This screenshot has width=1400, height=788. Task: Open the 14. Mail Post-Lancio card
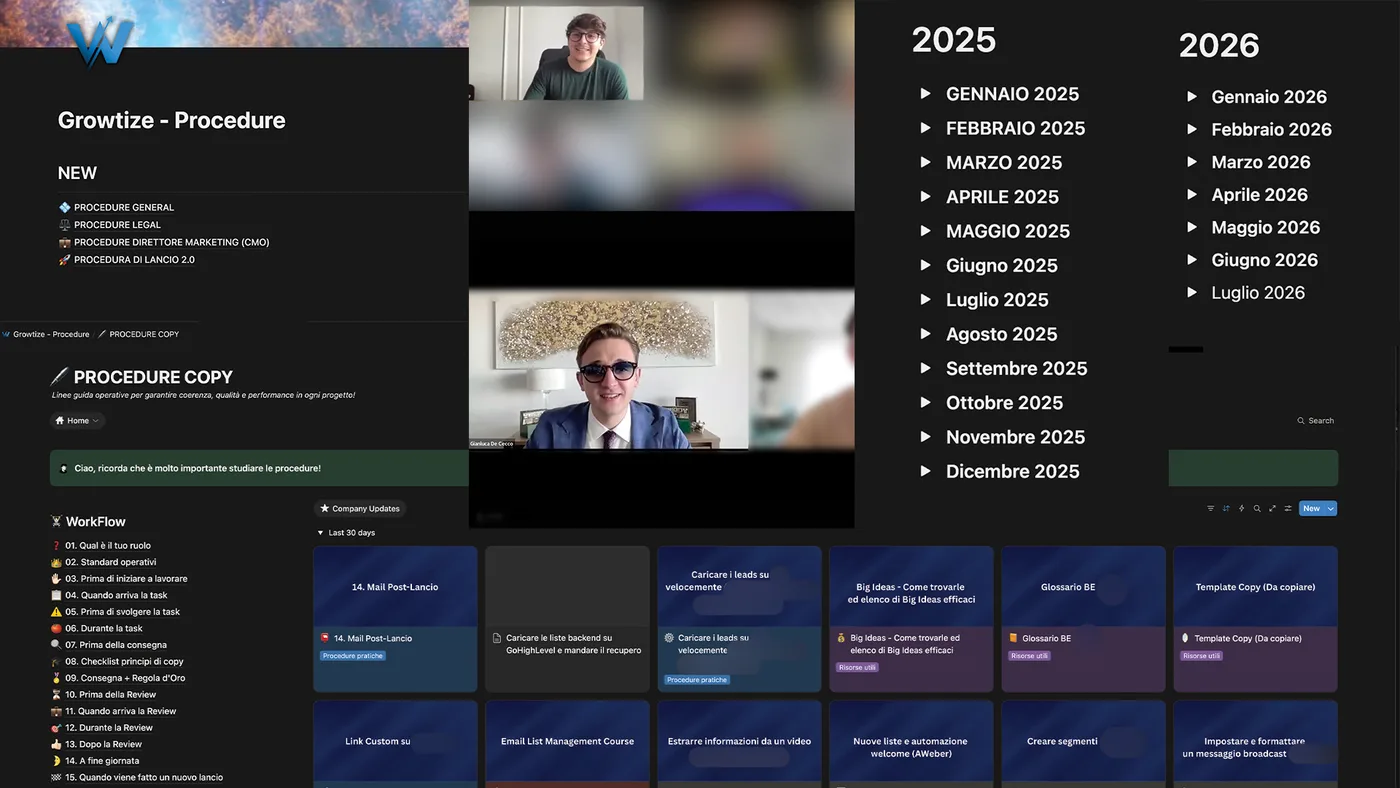[395, 619]
